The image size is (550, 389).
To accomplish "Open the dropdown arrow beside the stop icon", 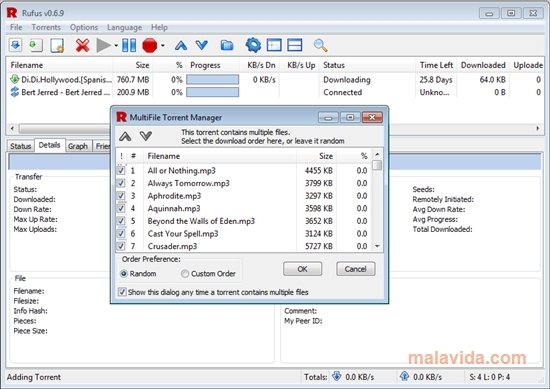I will tap(162, 46).
